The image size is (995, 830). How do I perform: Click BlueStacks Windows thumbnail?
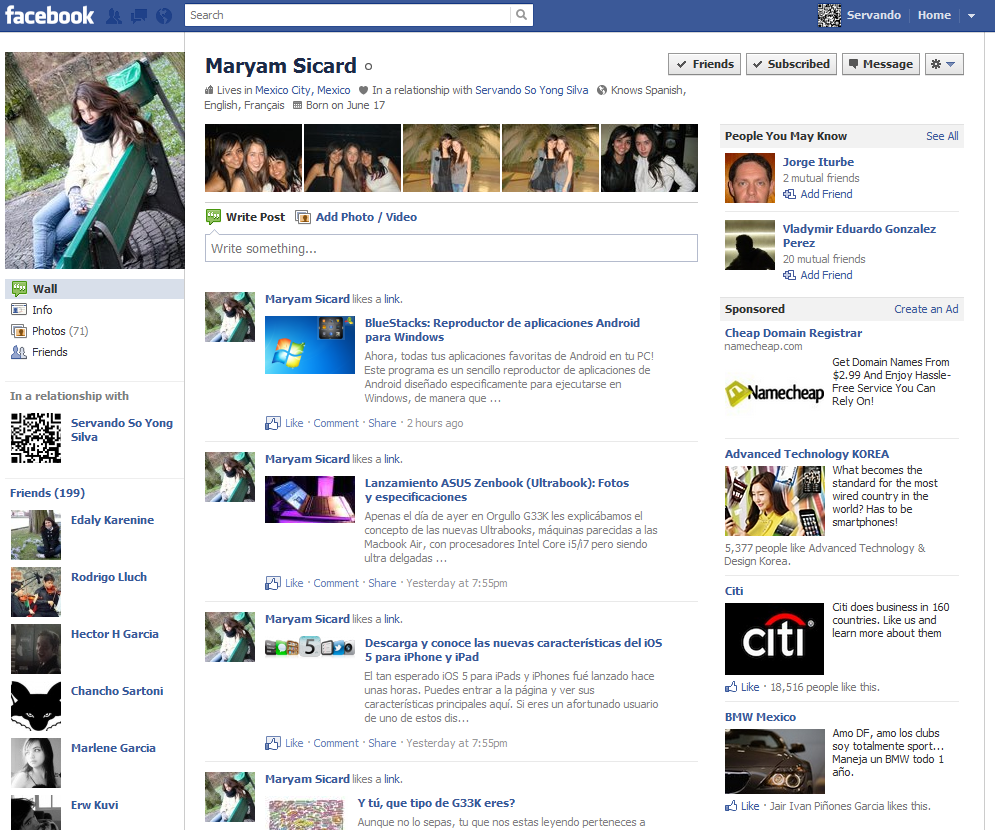(310, 345)
